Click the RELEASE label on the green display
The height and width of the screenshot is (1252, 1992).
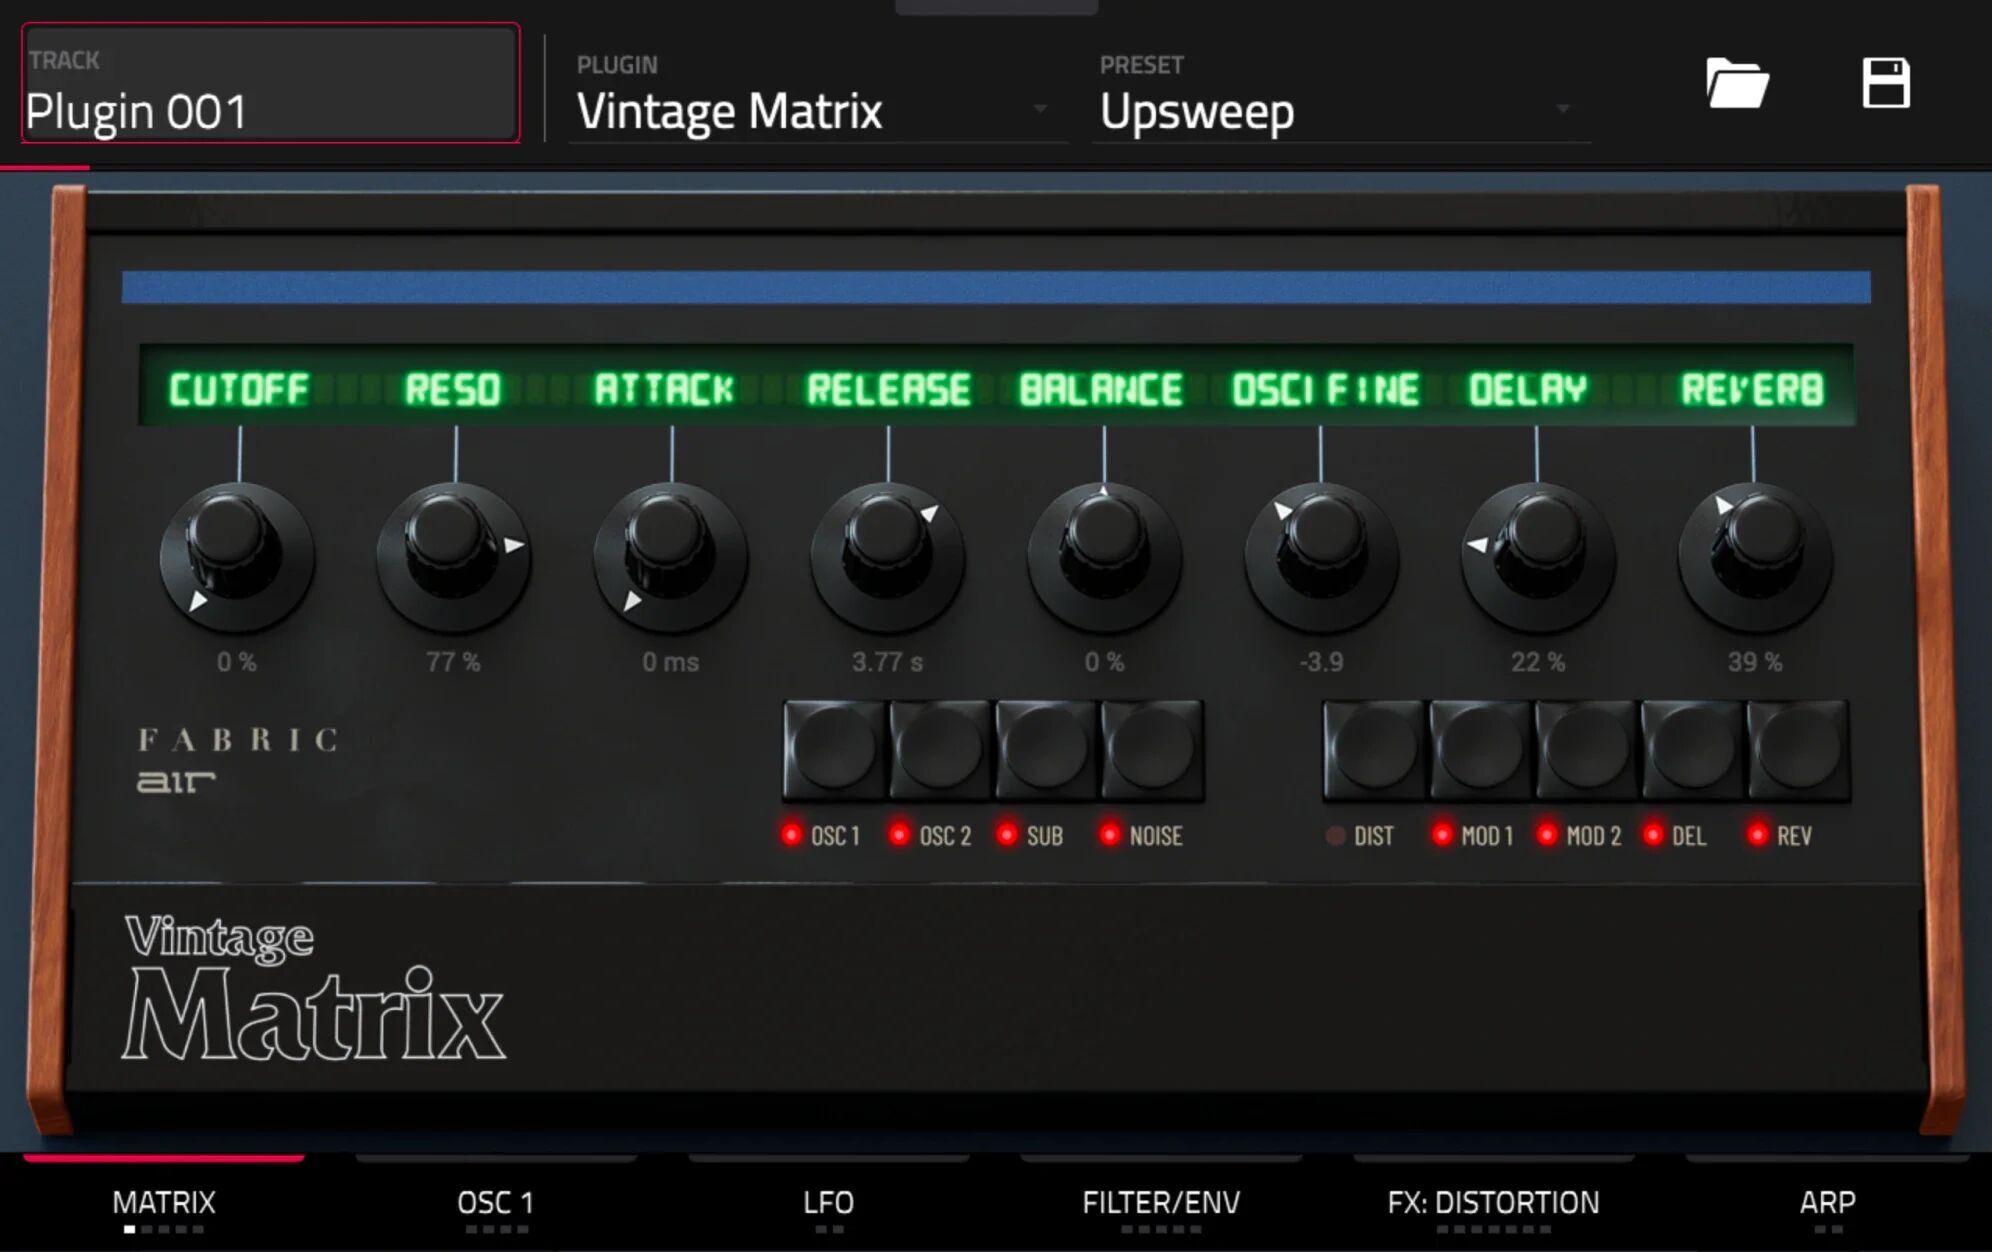889,389
